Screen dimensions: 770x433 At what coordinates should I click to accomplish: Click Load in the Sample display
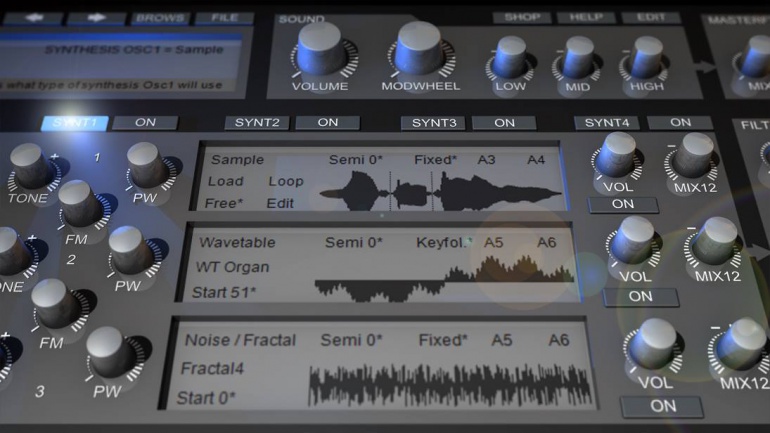click(x=226, y=182)
